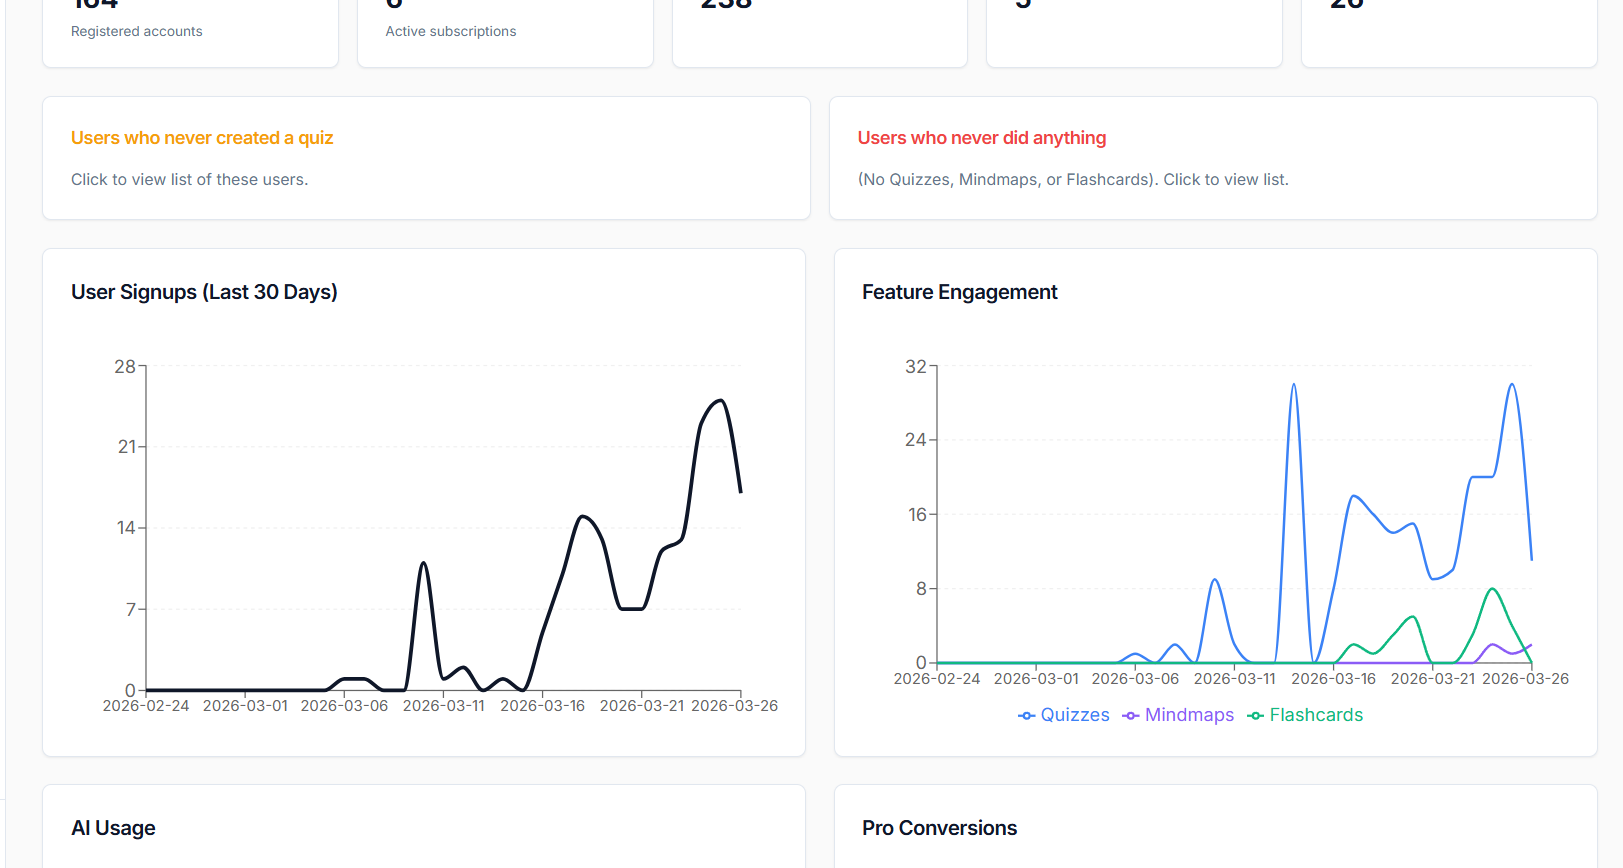Click the purple Mindmaps legend marker icon
1623x868 pixels.
pos(1130,716)
